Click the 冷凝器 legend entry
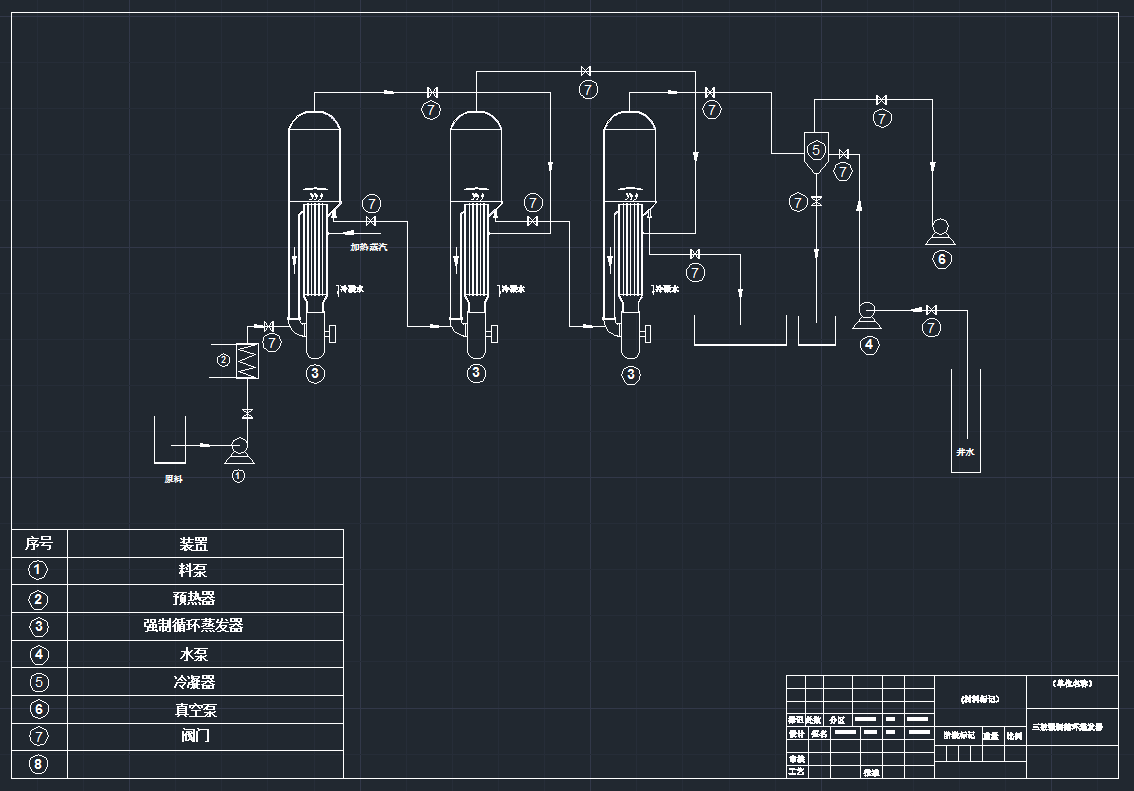 194,683
